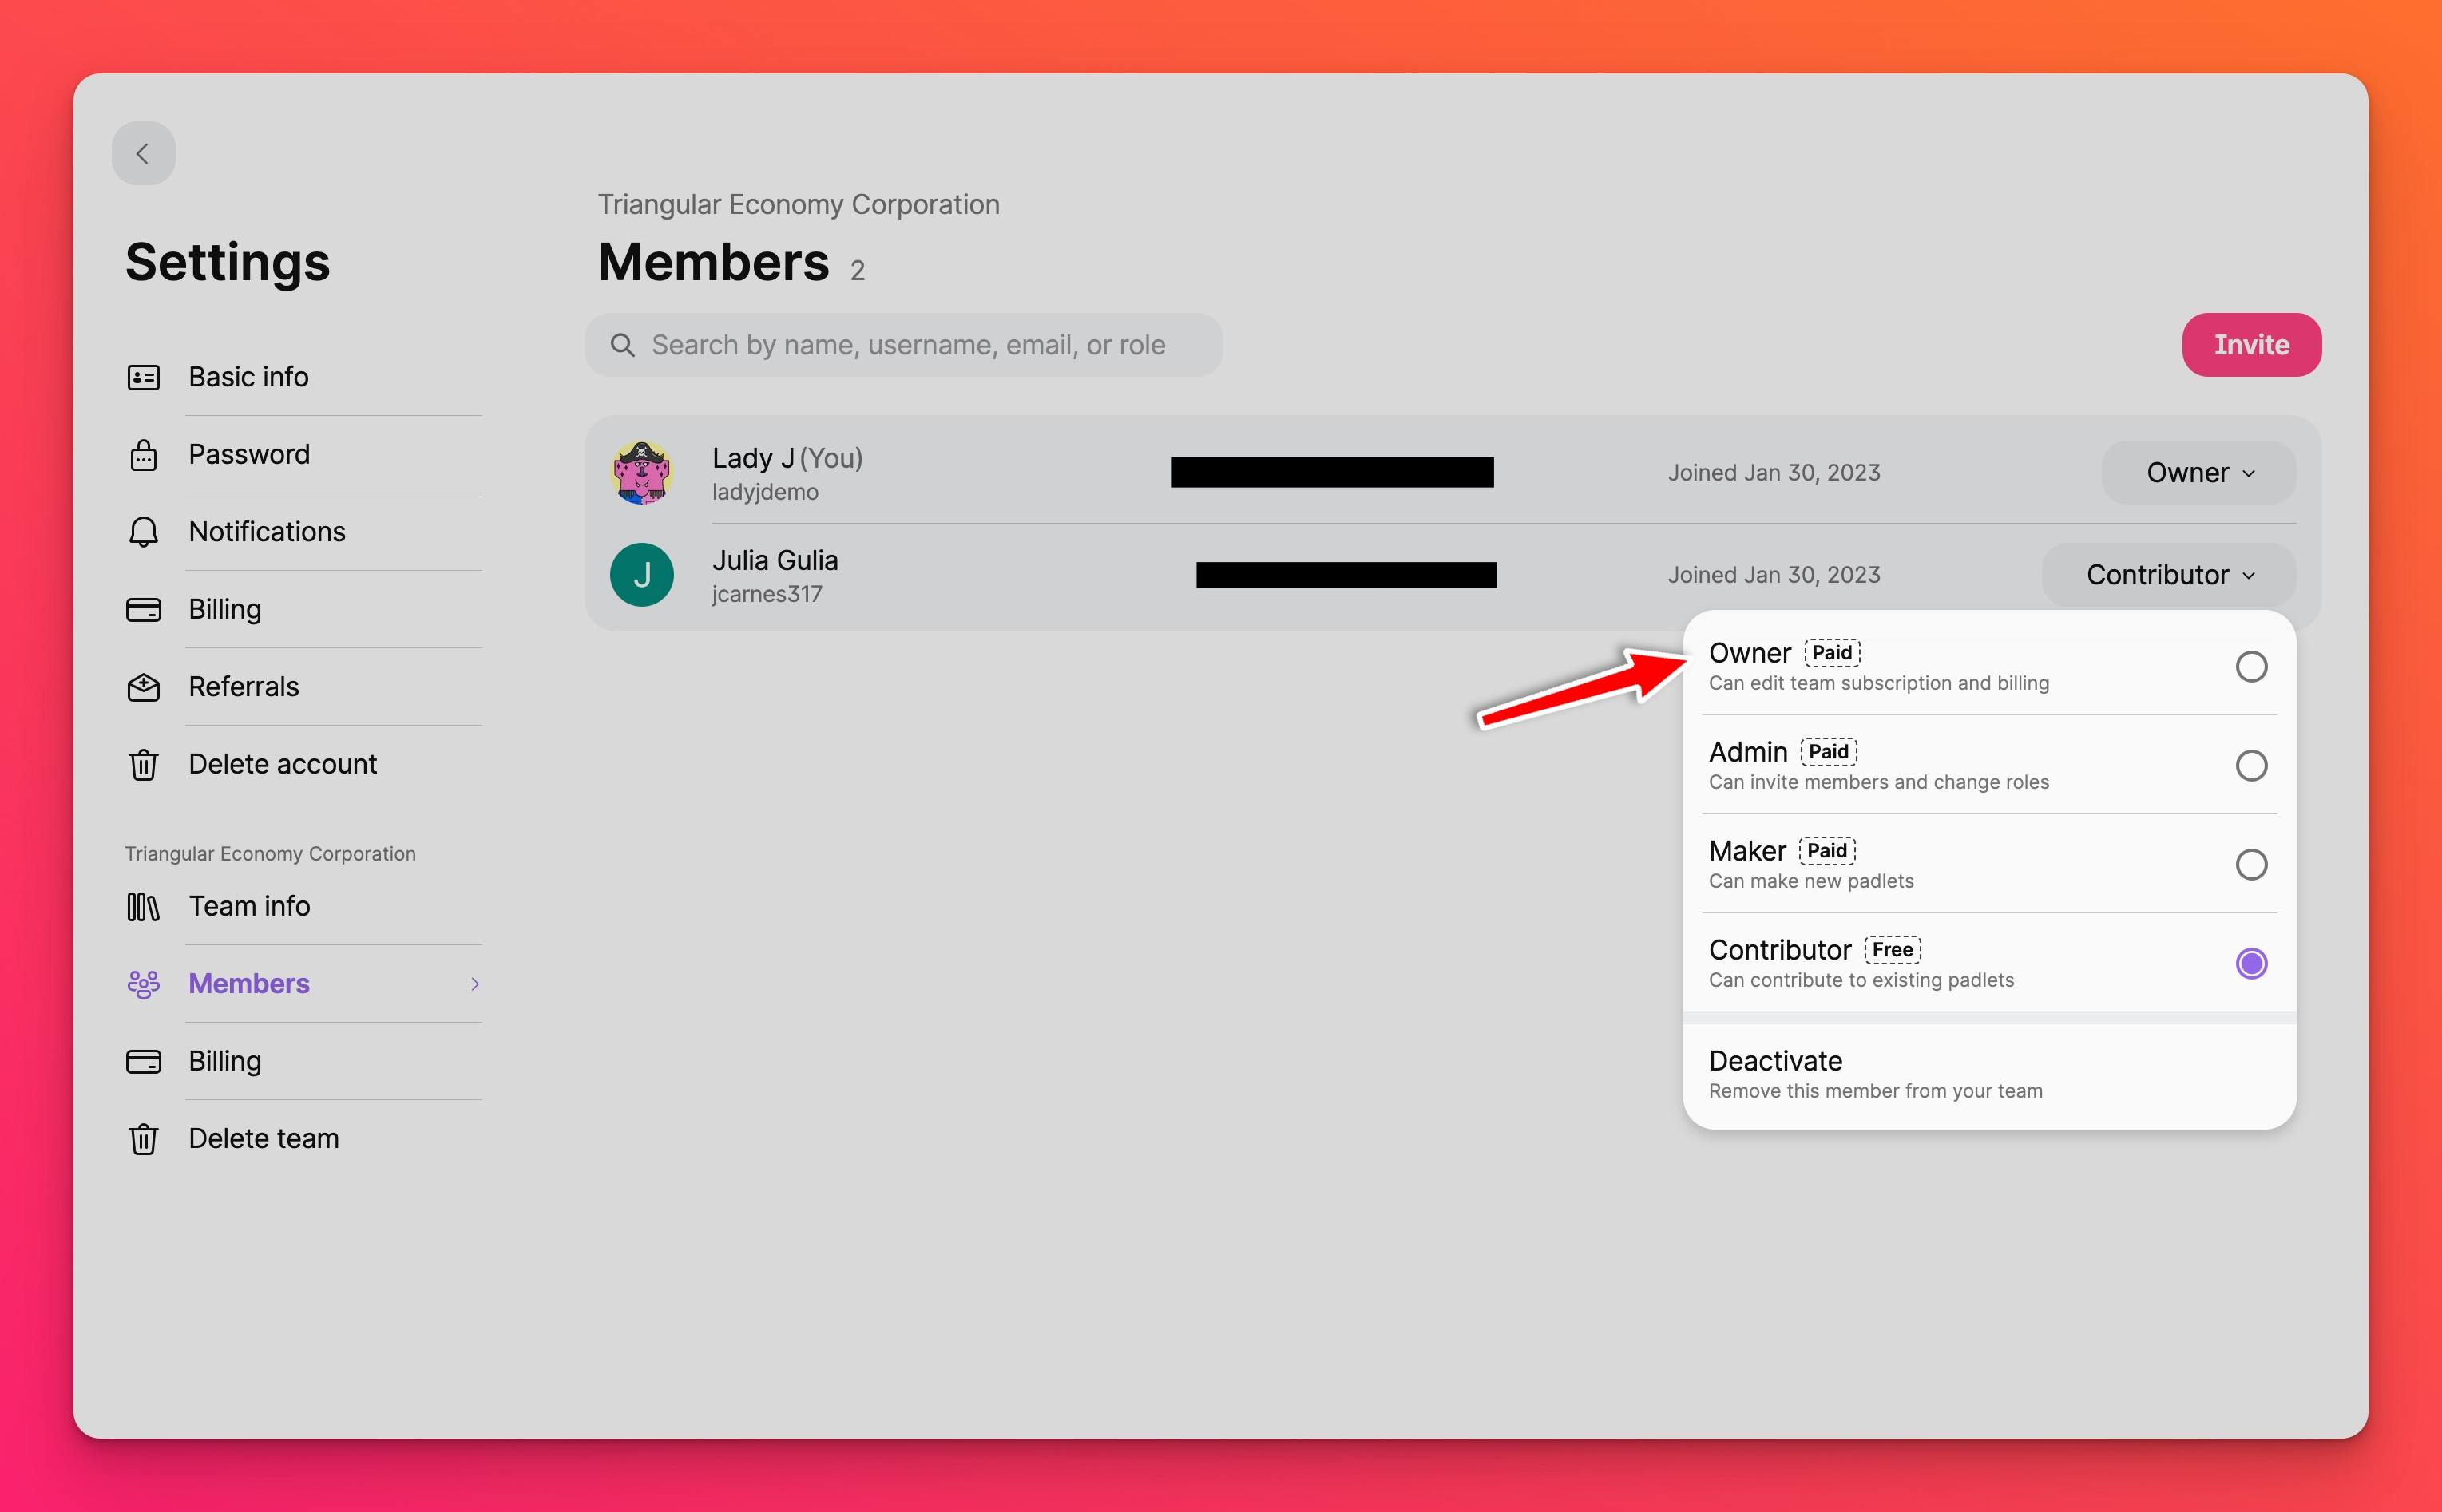Click Triangular Economy Corporation sidebar section label

pos(270,854)
